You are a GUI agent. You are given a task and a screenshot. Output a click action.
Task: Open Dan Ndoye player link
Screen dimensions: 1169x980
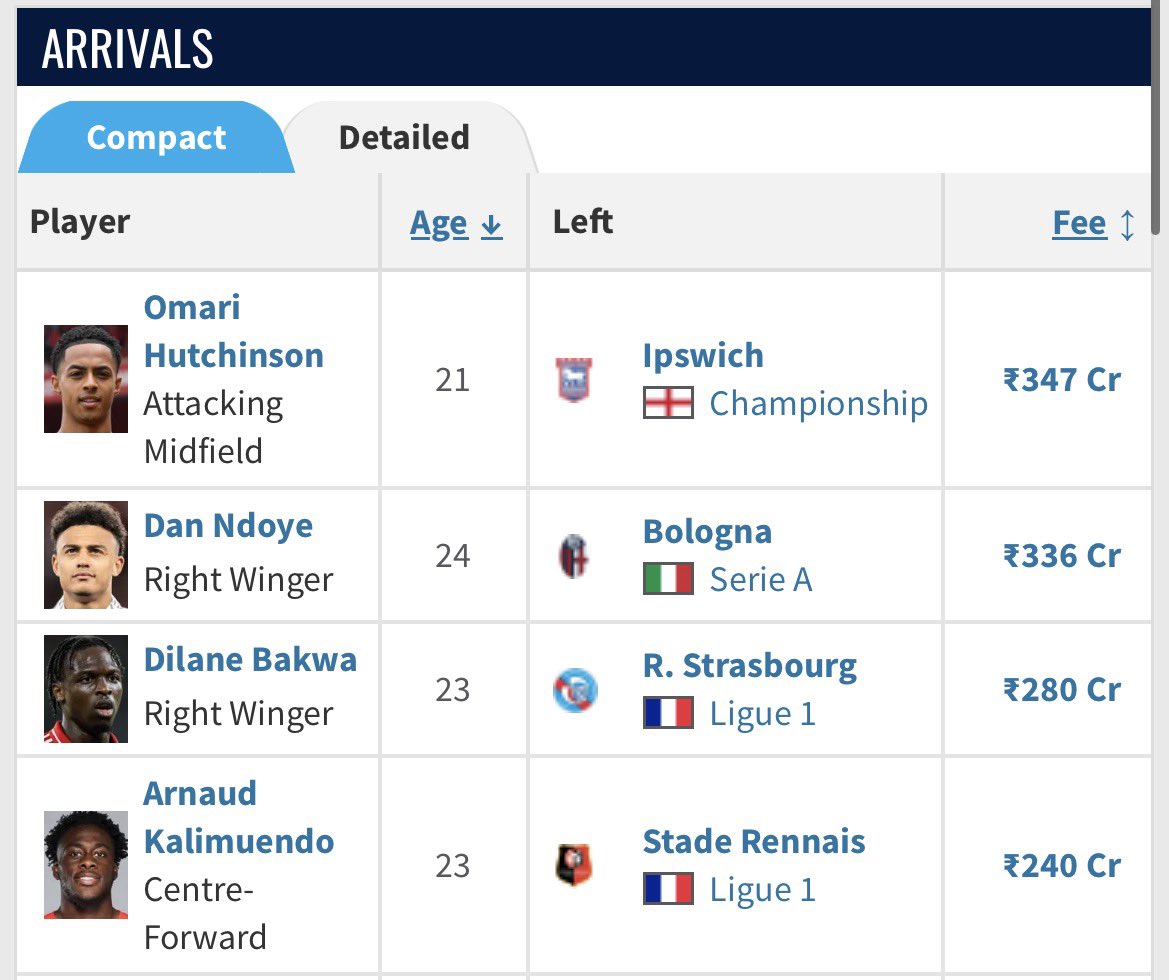point(228,526)
